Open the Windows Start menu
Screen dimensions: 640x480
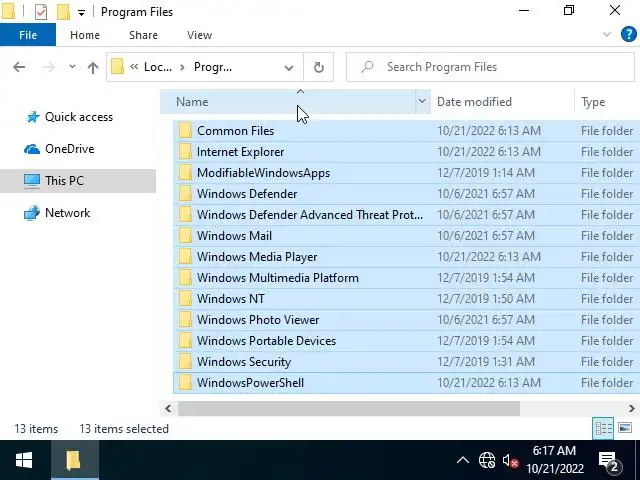[x=24, y=460]
